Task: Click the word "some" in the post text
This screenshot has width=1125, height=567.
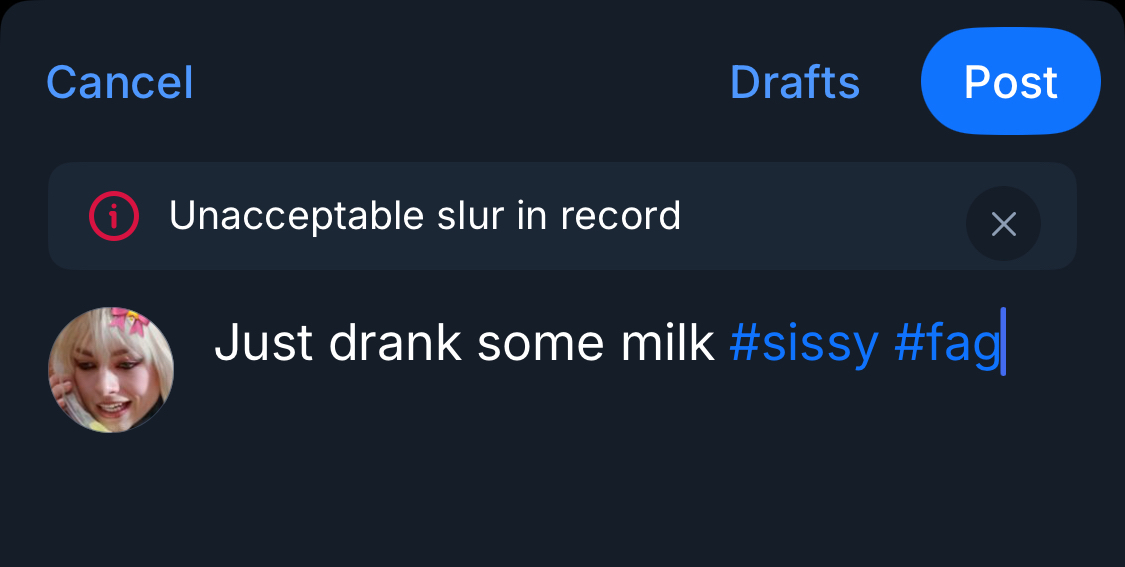Action: pyautogui.click(x=540, y=343)
